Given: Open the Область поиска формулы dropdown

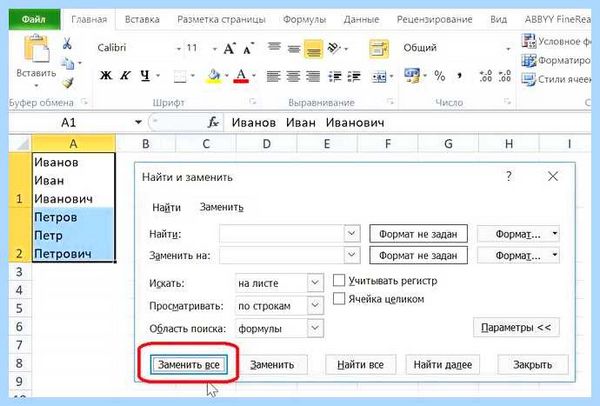Looking at the screenshot, I should 315,328.
